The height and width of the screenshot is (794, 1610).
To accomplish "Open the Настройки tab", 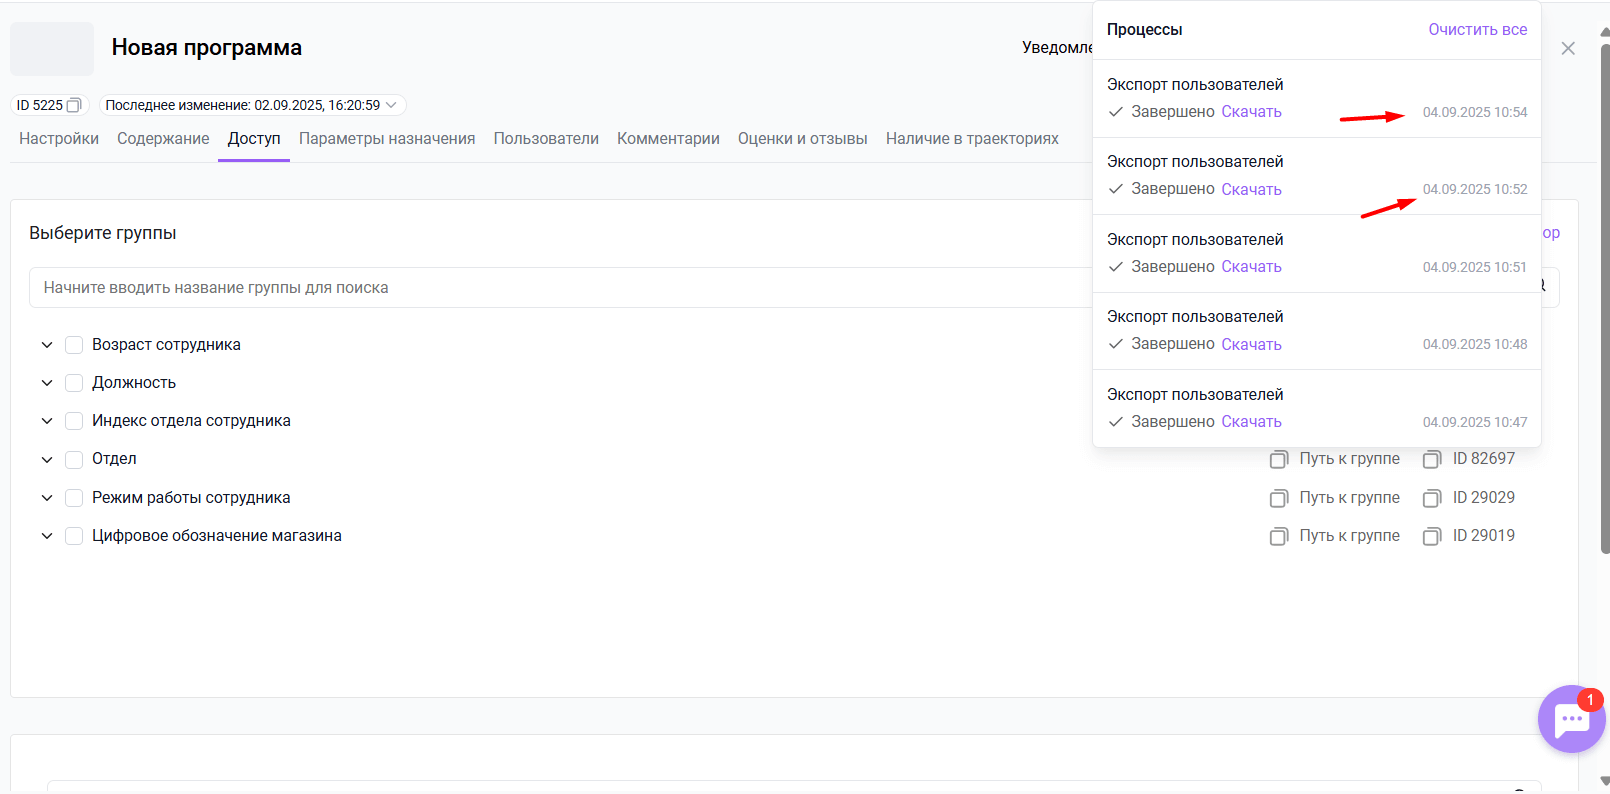I will 59,139.
